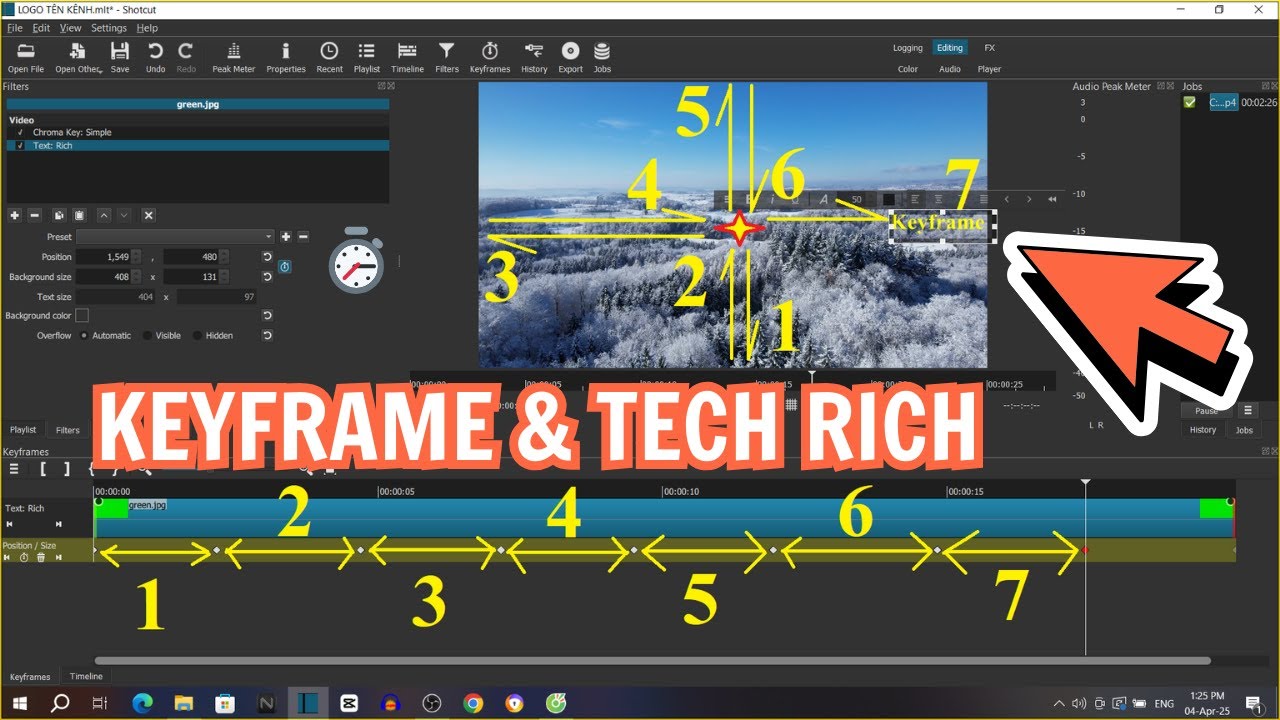Viewport: 1280px width, 720px height.
Task: Uncheck the Chroma Key: Simple filter checkbox
Action: pos(20,132)
